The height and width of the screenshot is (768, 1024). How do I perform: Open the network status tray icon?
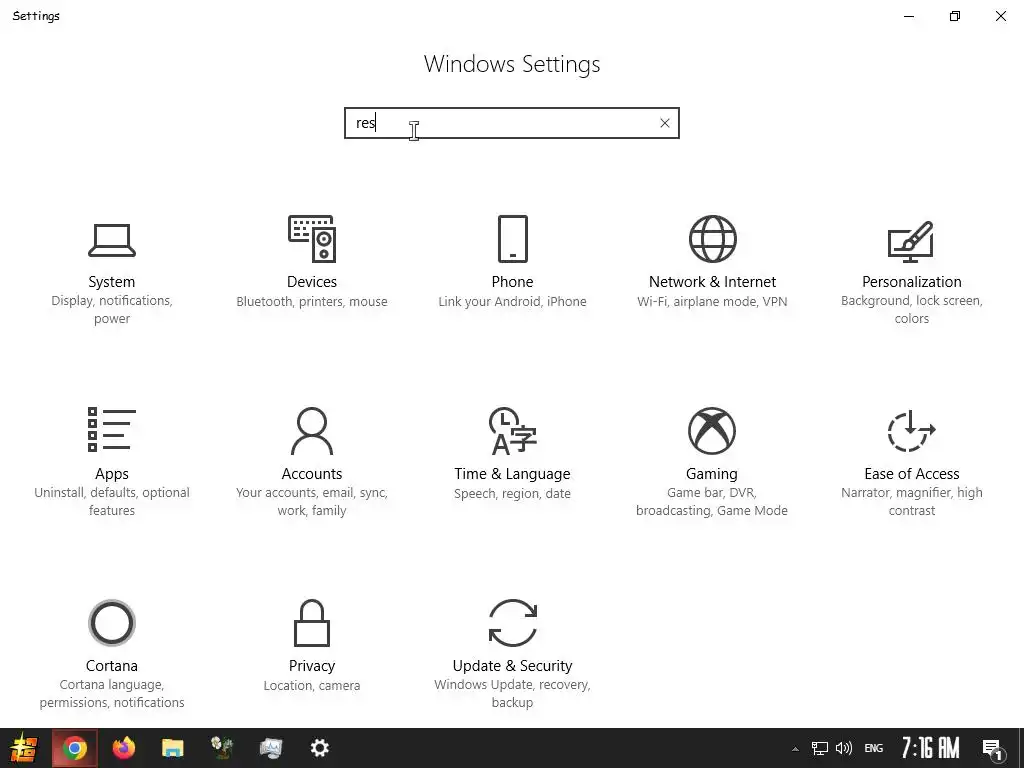pyautogui.click(x=820, y=748)
